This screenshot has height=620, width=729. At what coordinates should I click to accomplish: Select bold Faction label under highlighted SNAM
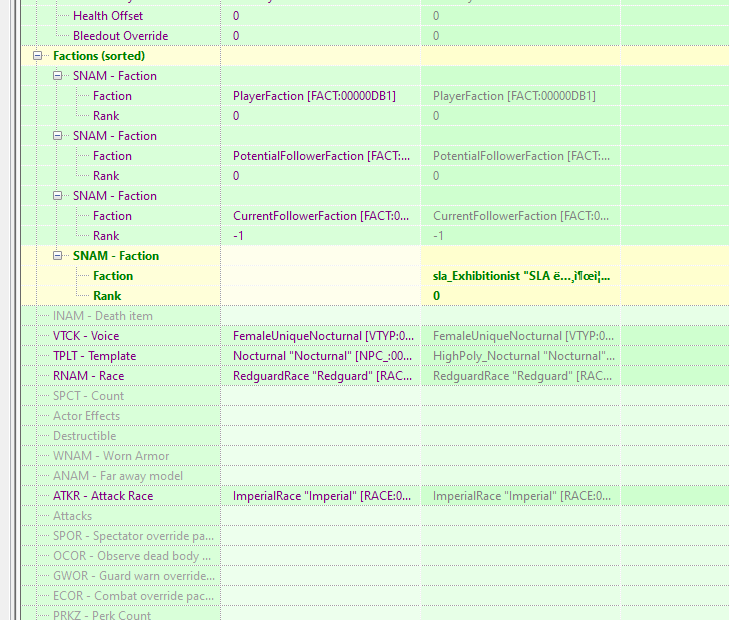pos(113,276)
